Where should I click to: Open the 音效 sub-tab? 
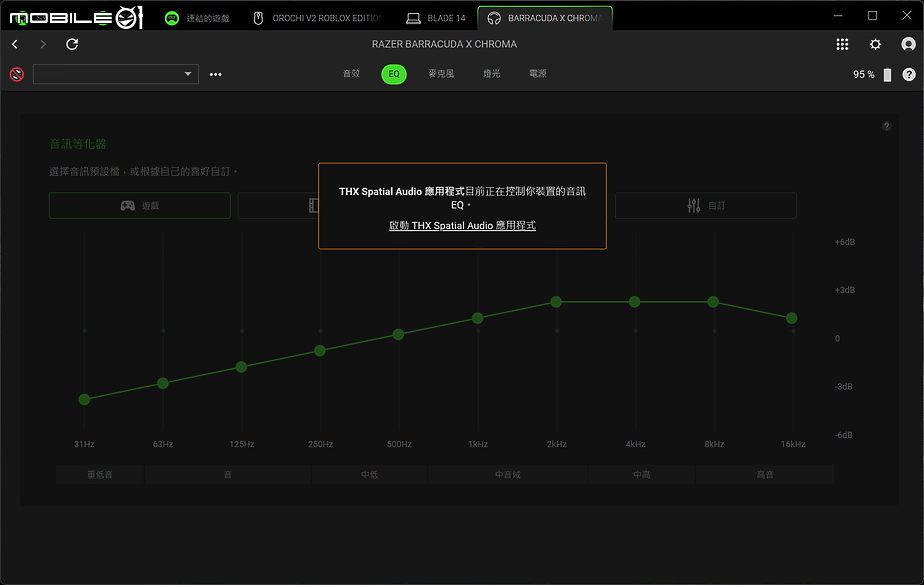[x=351, y=74]
